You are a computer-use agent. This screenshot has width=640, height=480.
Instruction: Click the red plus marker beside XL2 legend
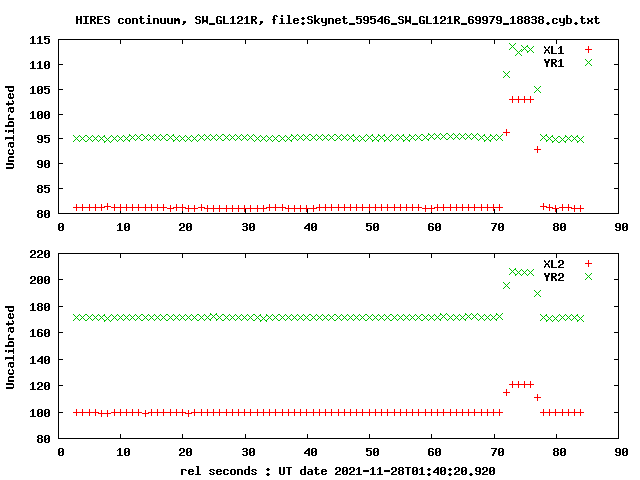point(588,264)
